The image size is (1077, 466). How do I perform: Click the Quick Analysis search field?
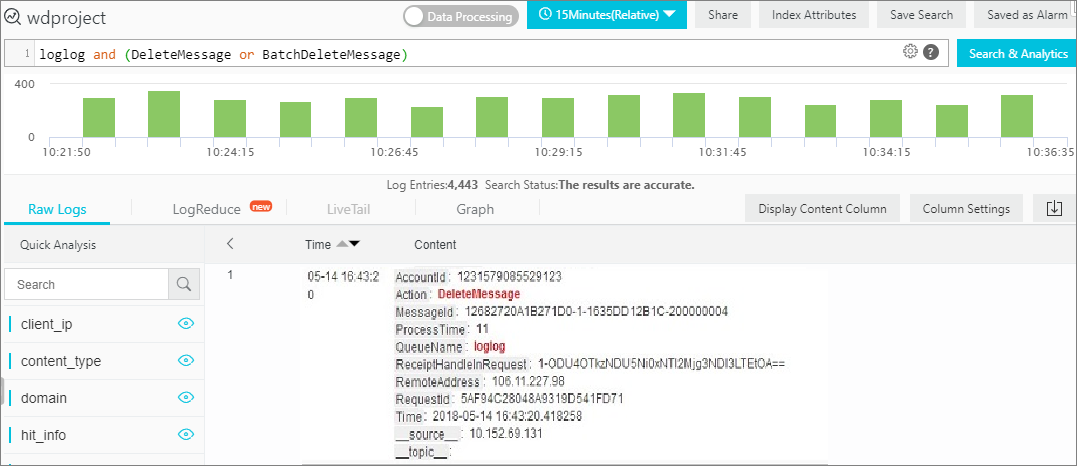pos(87,285)
